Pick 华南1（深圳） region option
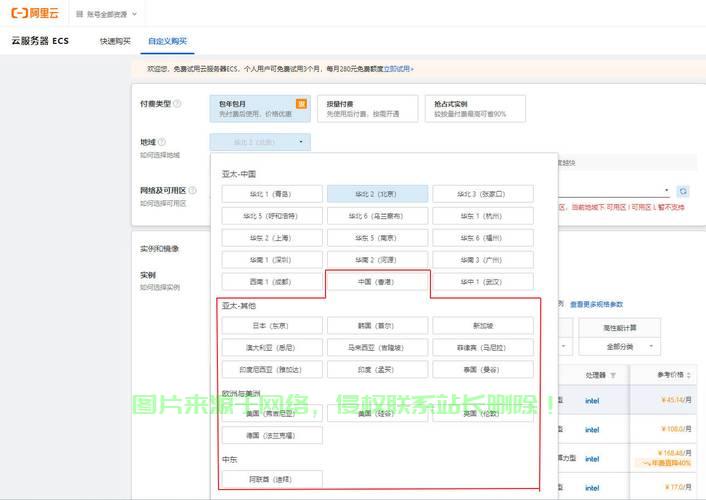 272,260
